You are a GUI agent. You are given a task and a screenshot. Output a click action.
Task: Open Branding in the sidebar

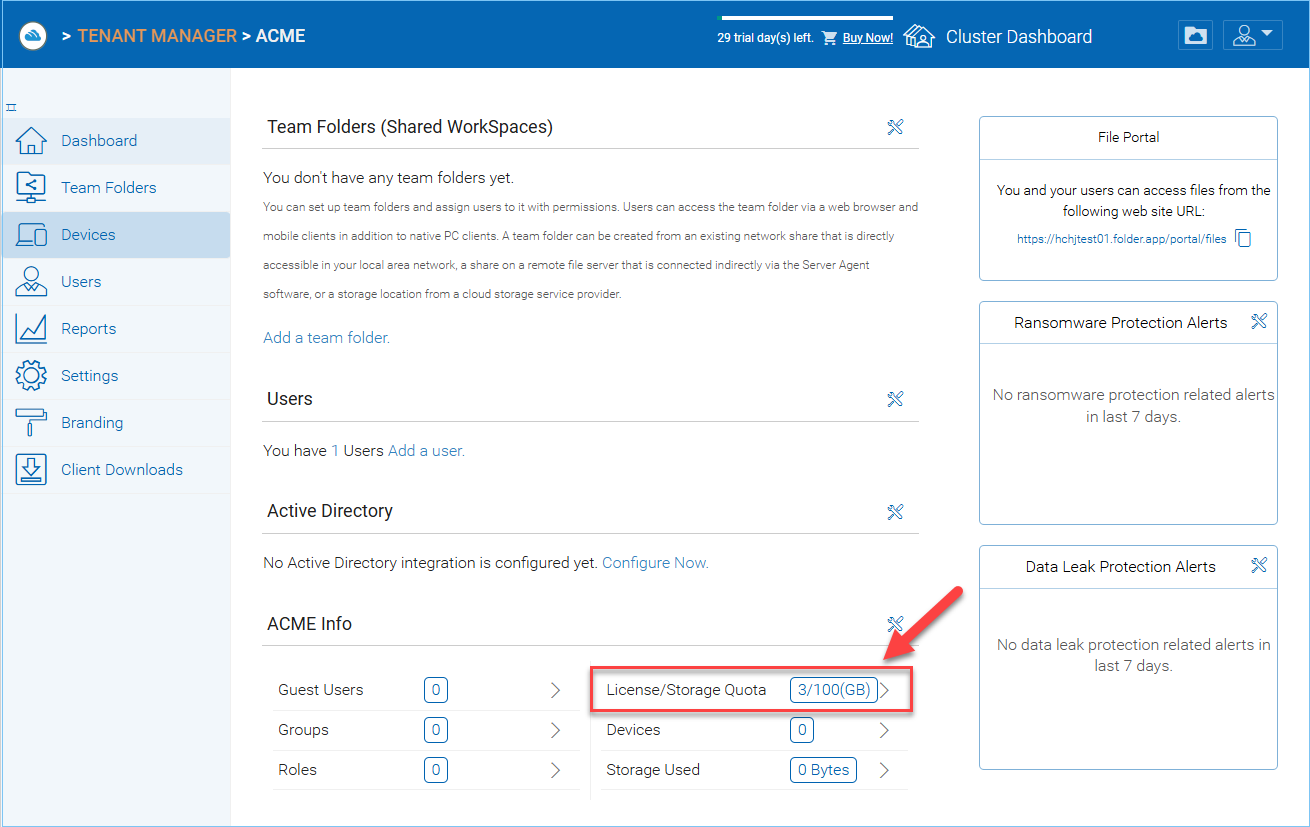116,423
